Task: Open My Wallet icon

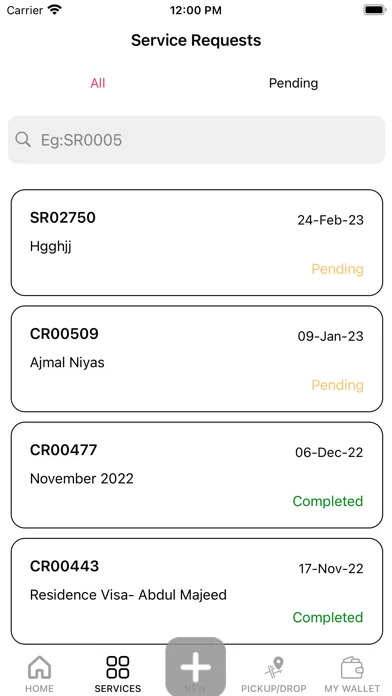Action: tap(352, 667)
